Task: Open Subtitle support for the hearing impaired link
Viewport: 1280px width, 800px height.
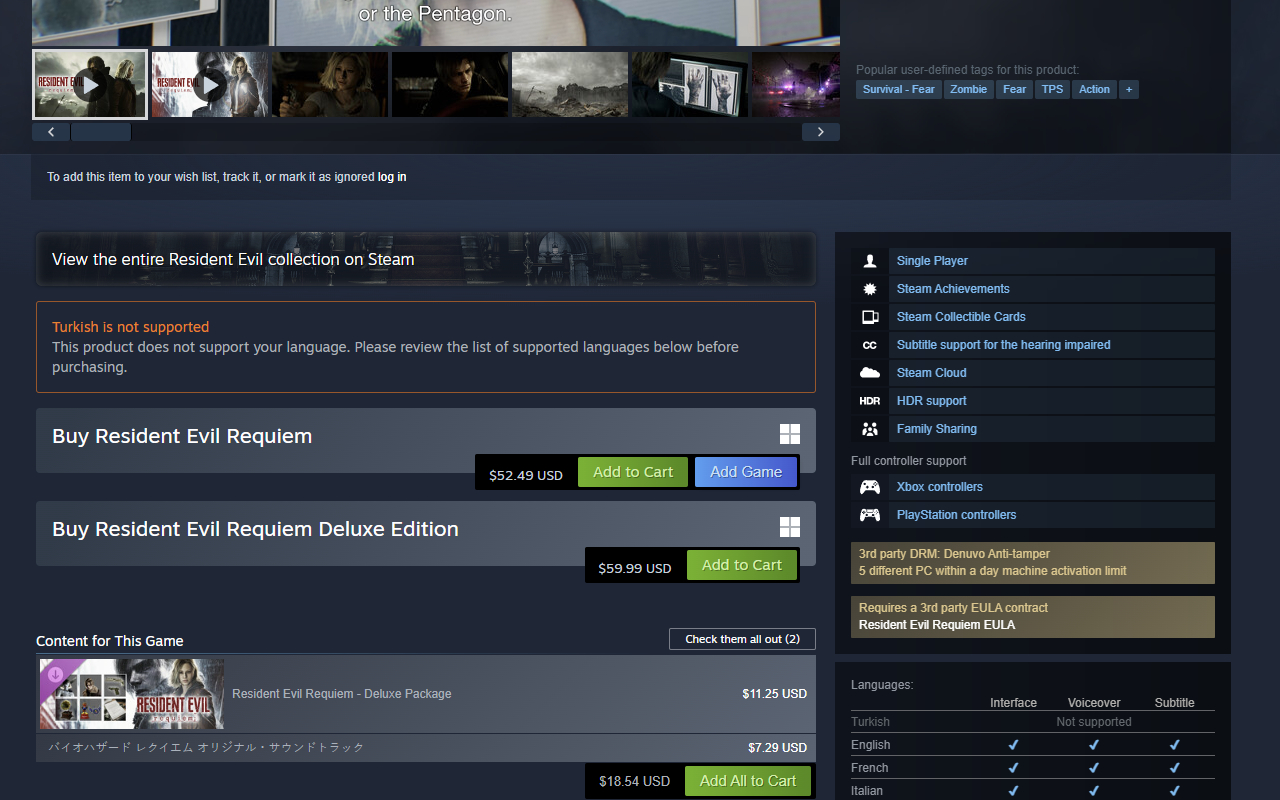Action: [1003, 345]
